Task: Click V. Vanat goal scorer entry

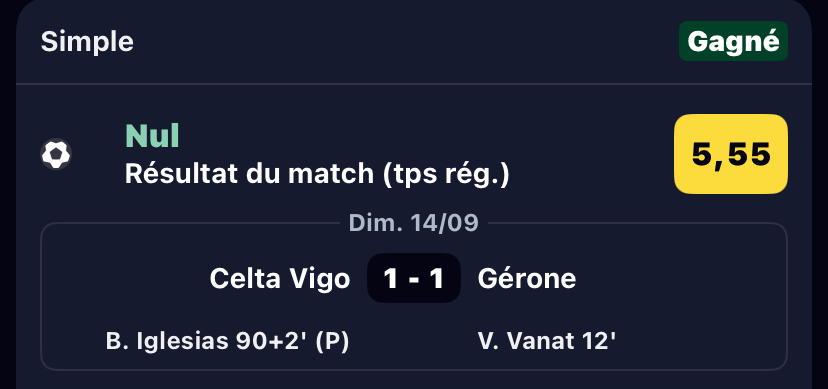Action: tap(547, 341)
